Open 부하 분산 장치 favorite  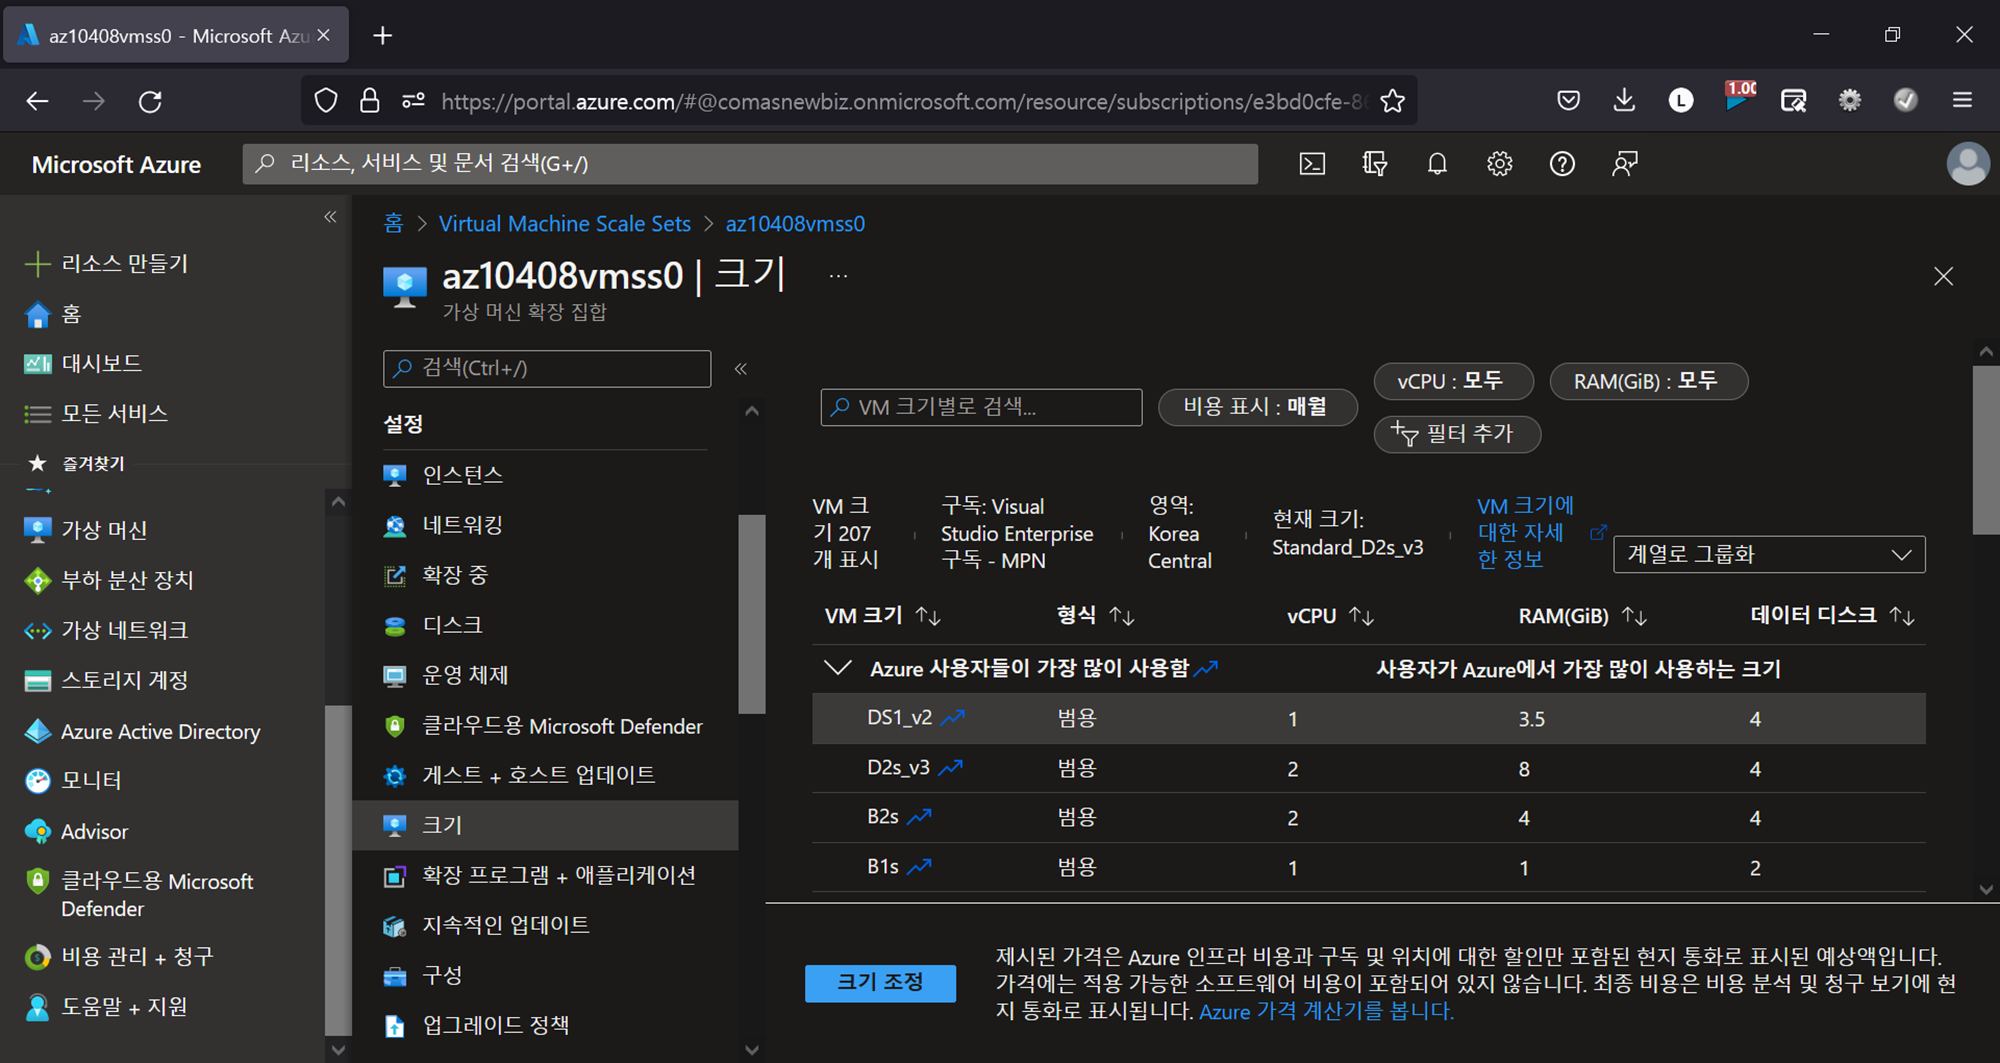click(x=108, y=580)
